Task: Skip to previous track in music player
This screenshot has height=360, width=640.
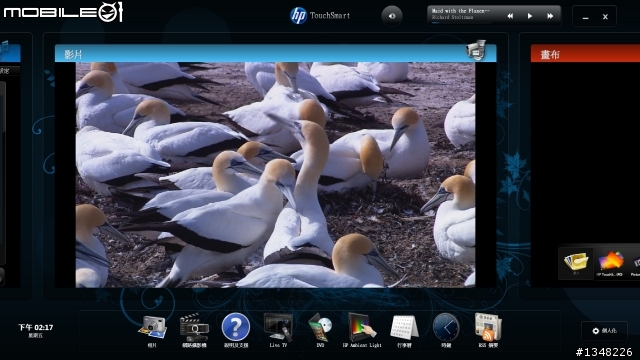Action: (510, 16)
